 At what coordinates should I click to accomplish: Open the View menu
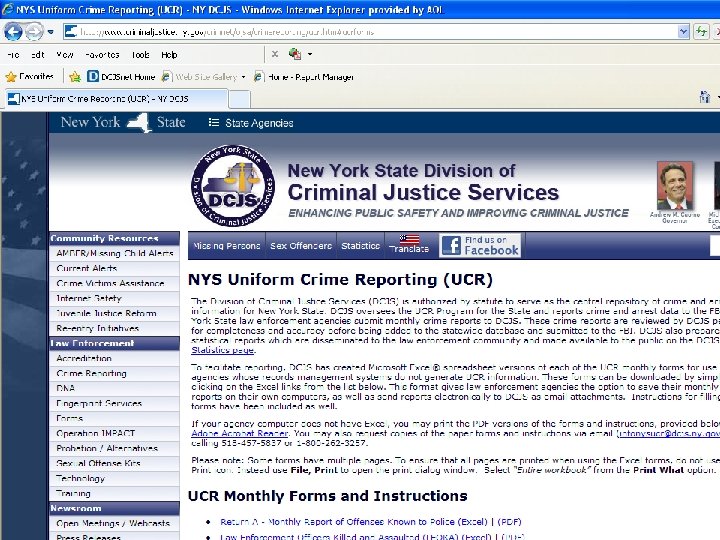coord(65,55)
